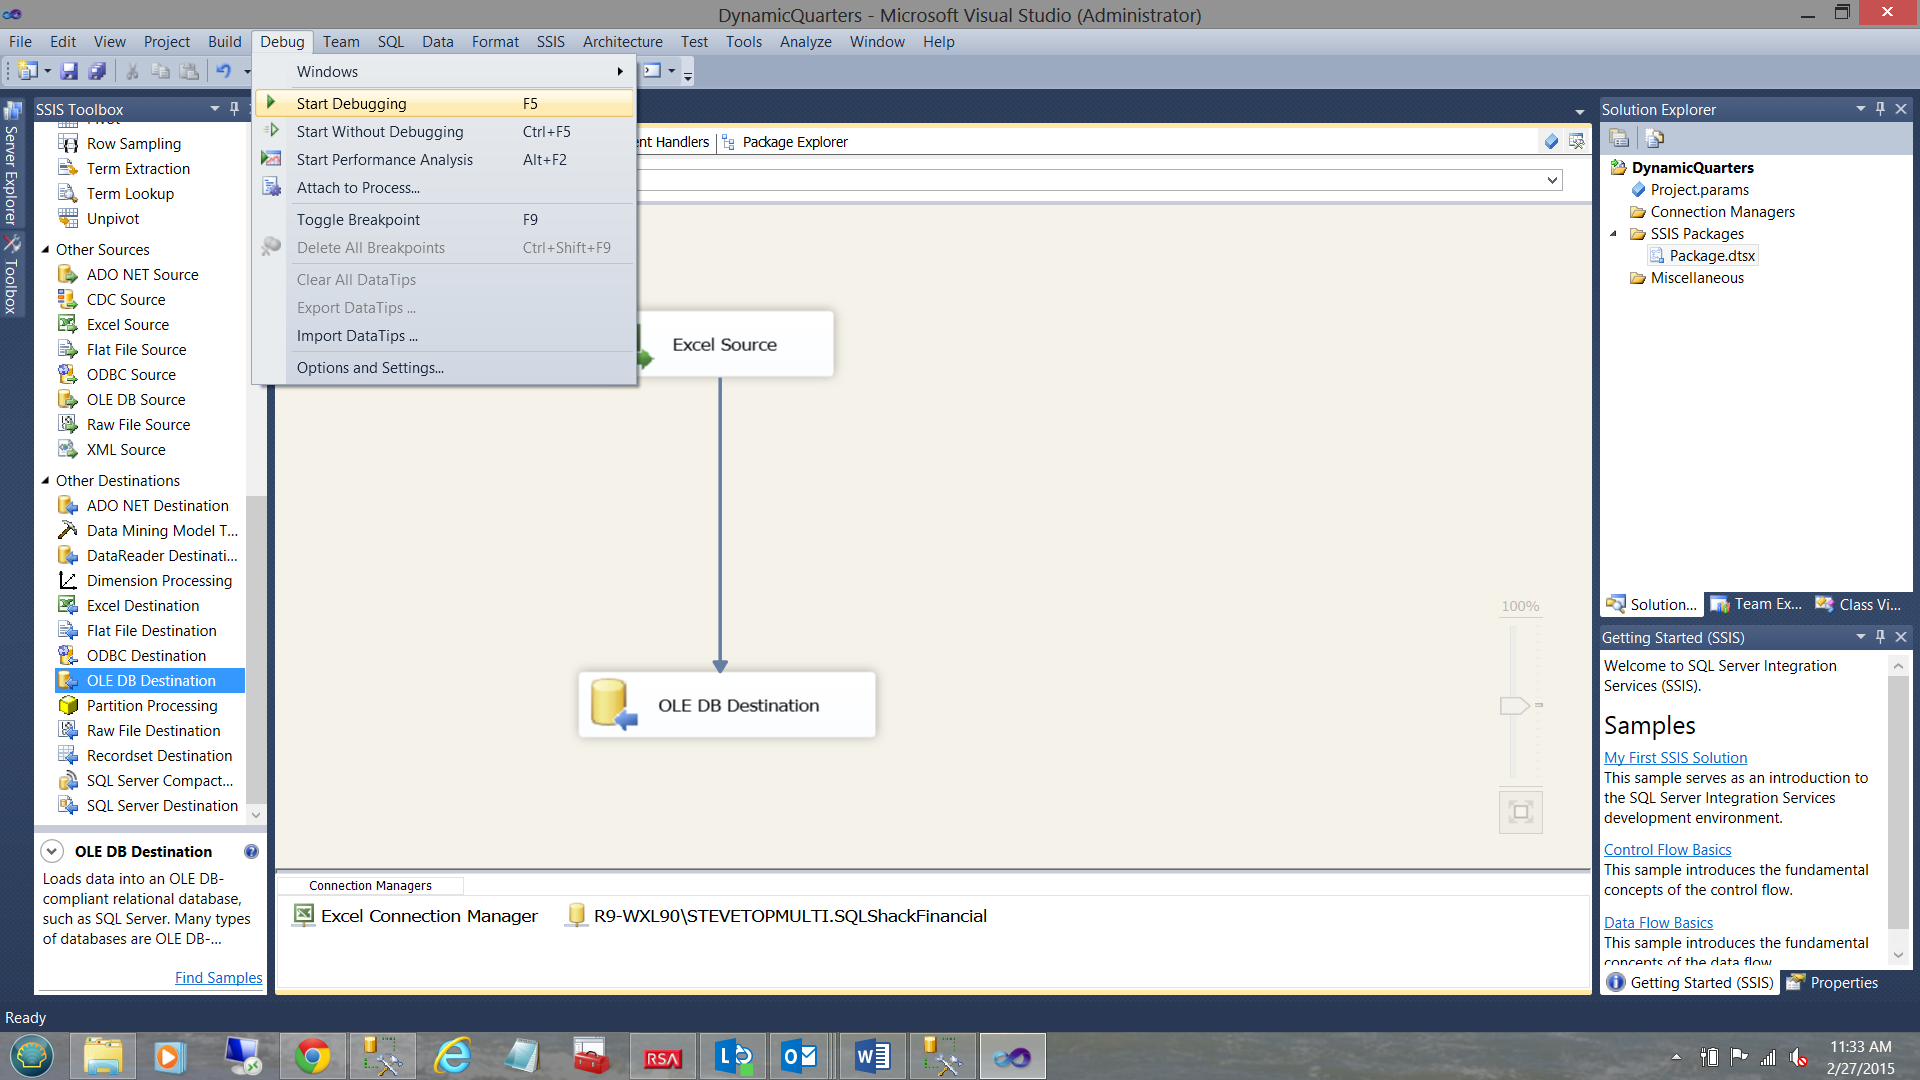Collapse the OLE DB Destination description chevron
Screen dimensions: 1920x1080
coord(52,852)
